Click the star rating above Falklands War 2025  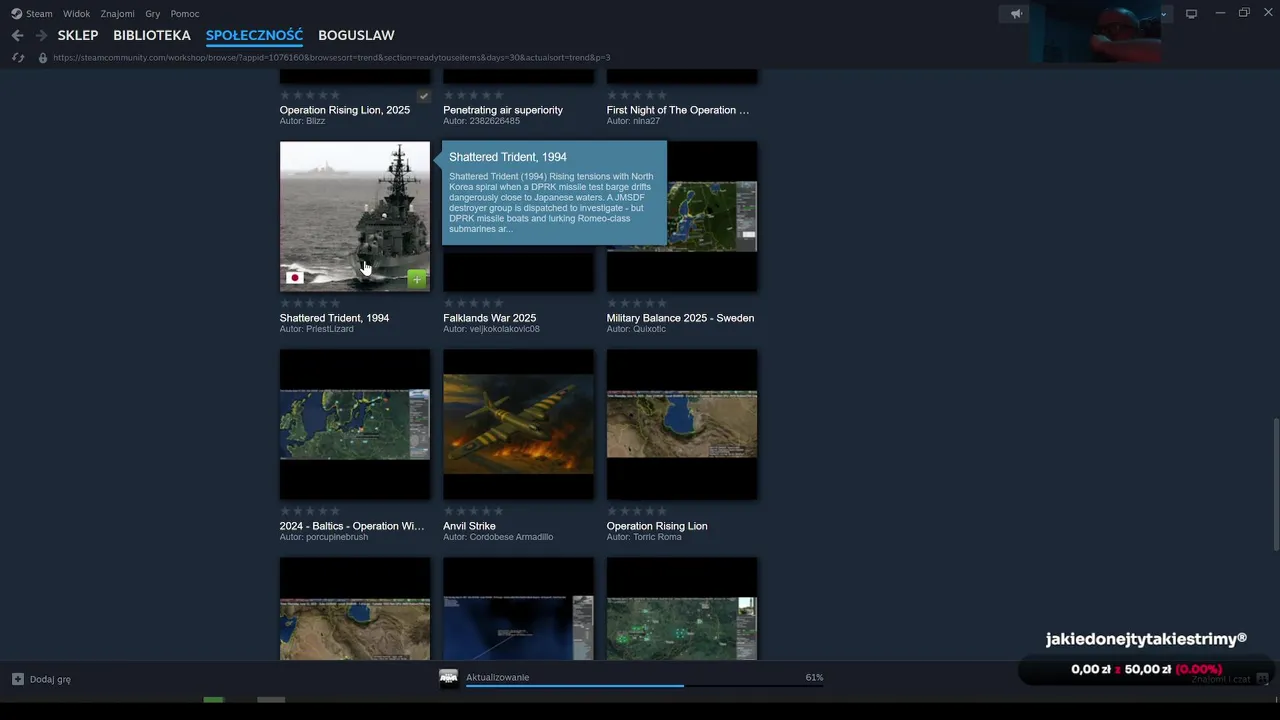[x=473, y=303]
